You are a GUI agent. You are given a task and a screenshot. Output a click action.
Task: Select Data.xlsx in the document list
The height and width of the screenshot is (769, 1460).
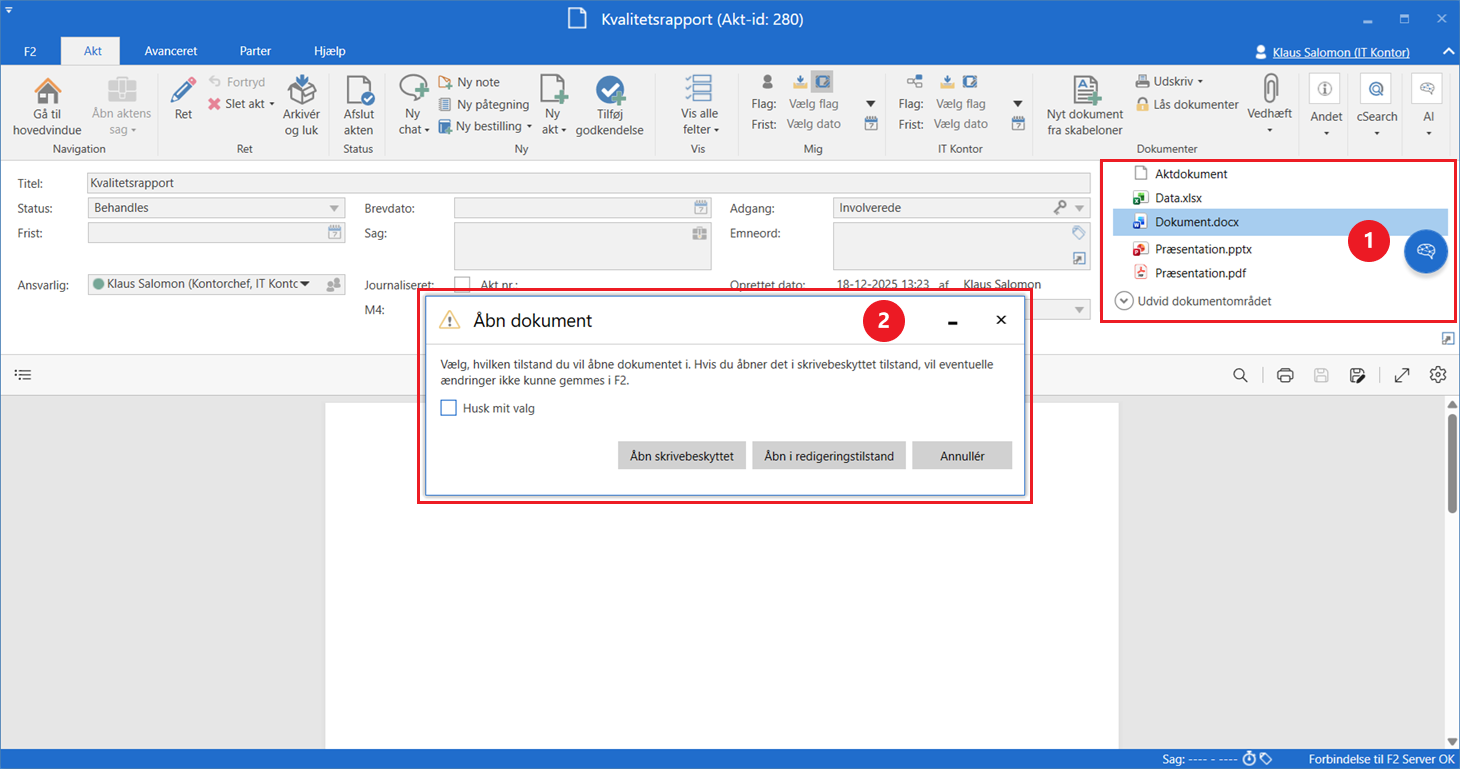tap(1178, 198)
